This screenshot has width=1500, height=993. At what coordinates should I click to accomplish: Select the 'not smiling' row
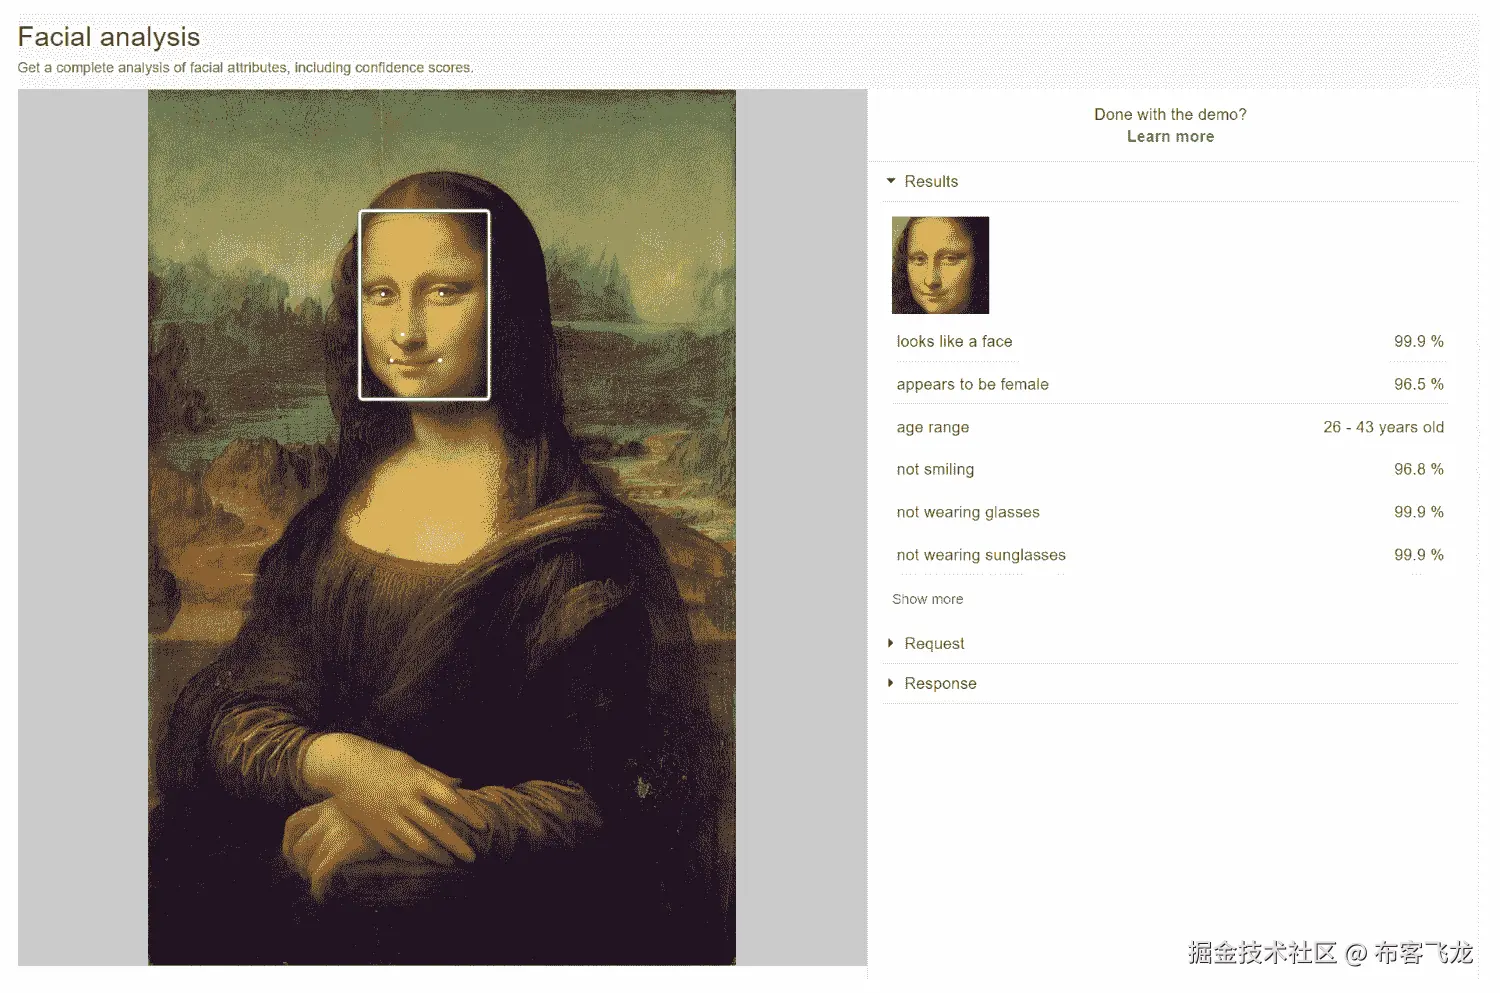[1170, 469]
